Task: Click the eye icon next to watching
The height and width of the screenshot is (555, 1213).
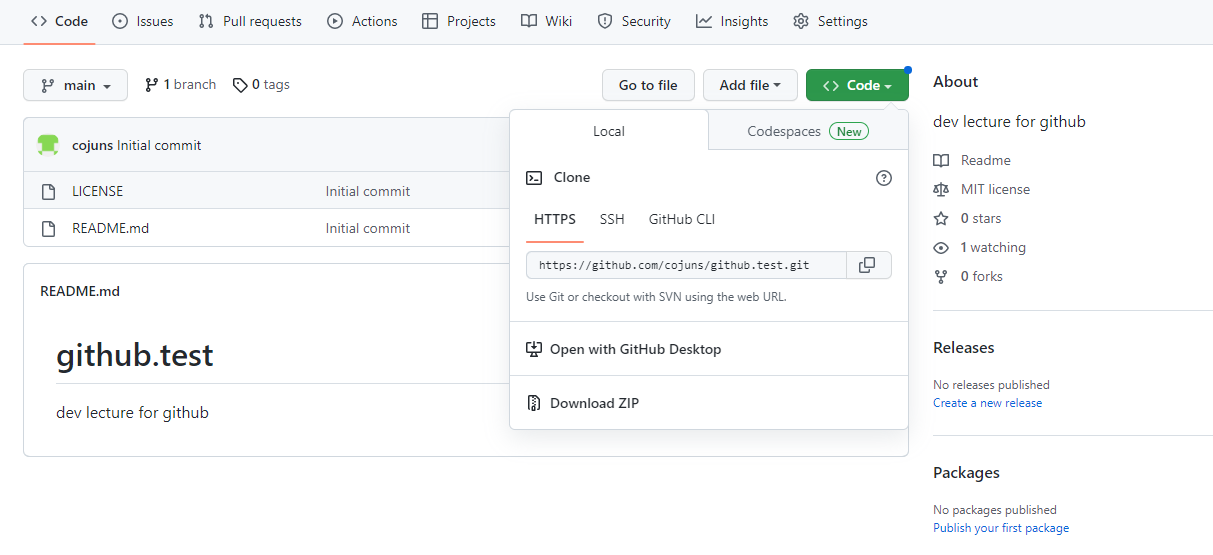Action: click(941, 247)
